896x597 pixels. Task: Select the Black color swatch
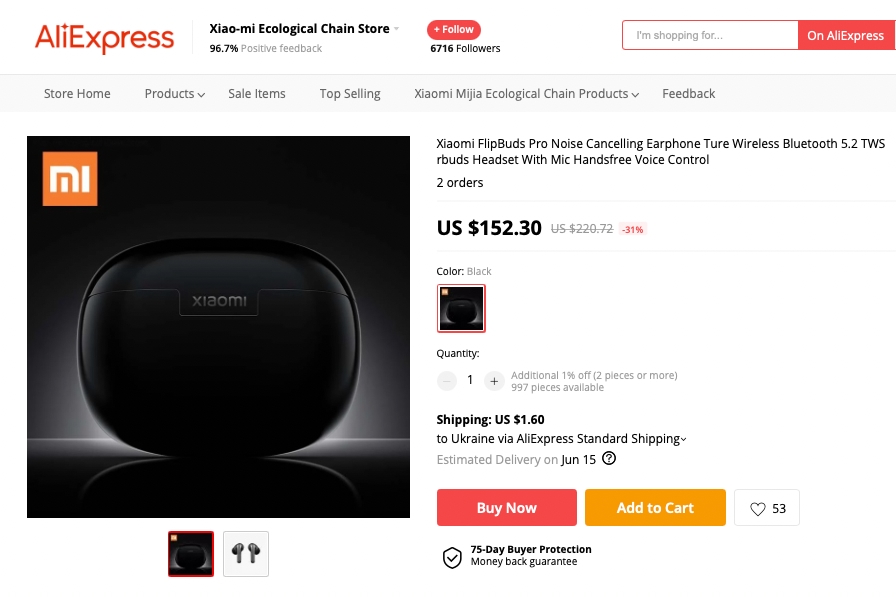(x=461, y=308)
